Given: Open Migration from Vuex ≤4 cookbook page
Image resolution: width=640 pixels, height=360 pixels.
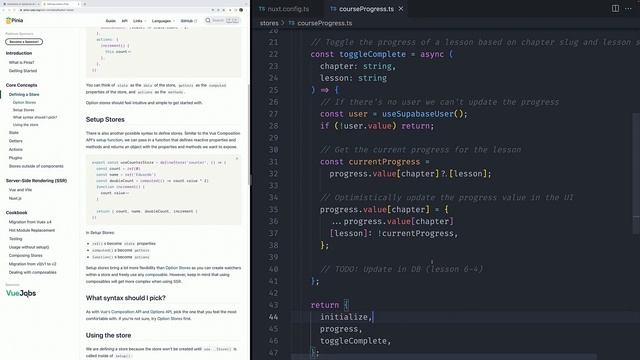Looking at the screenshot, I should (x=30, y=222).
